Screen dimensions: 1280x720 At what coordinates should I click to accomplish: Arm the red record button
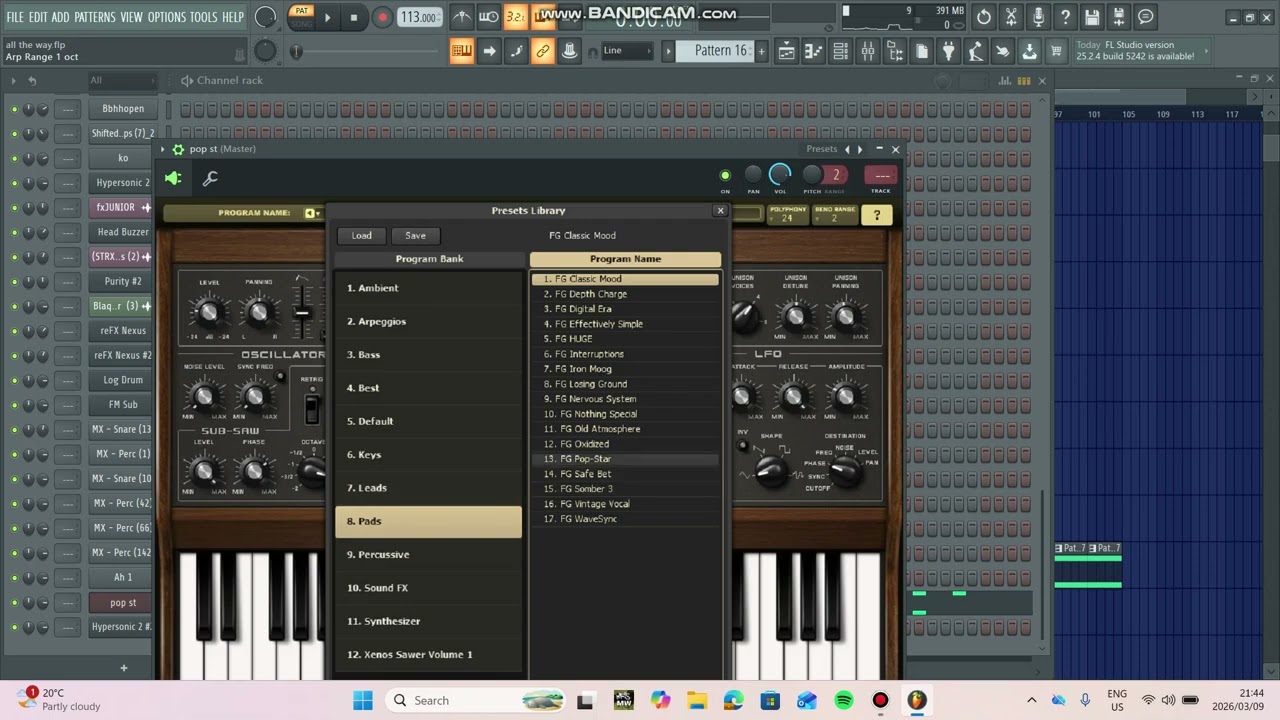click(382, 17)
